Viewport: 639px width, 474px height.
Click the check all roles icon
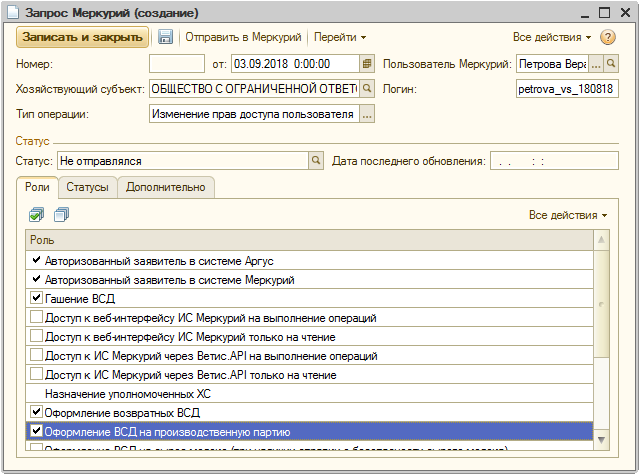click(x=37, y=214)
